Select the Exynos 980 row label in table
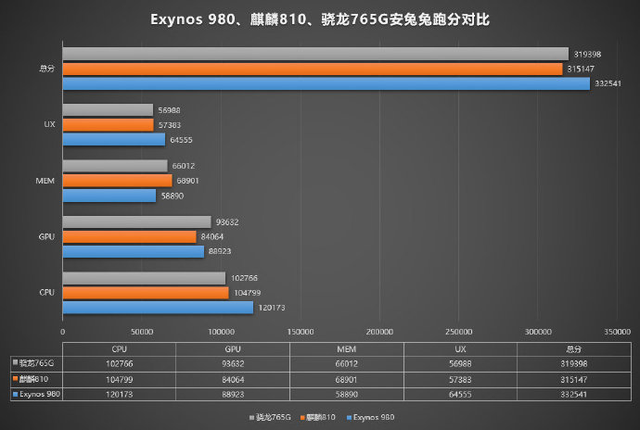The width and height of the screenshot is (640, 430). coord(40,394)
